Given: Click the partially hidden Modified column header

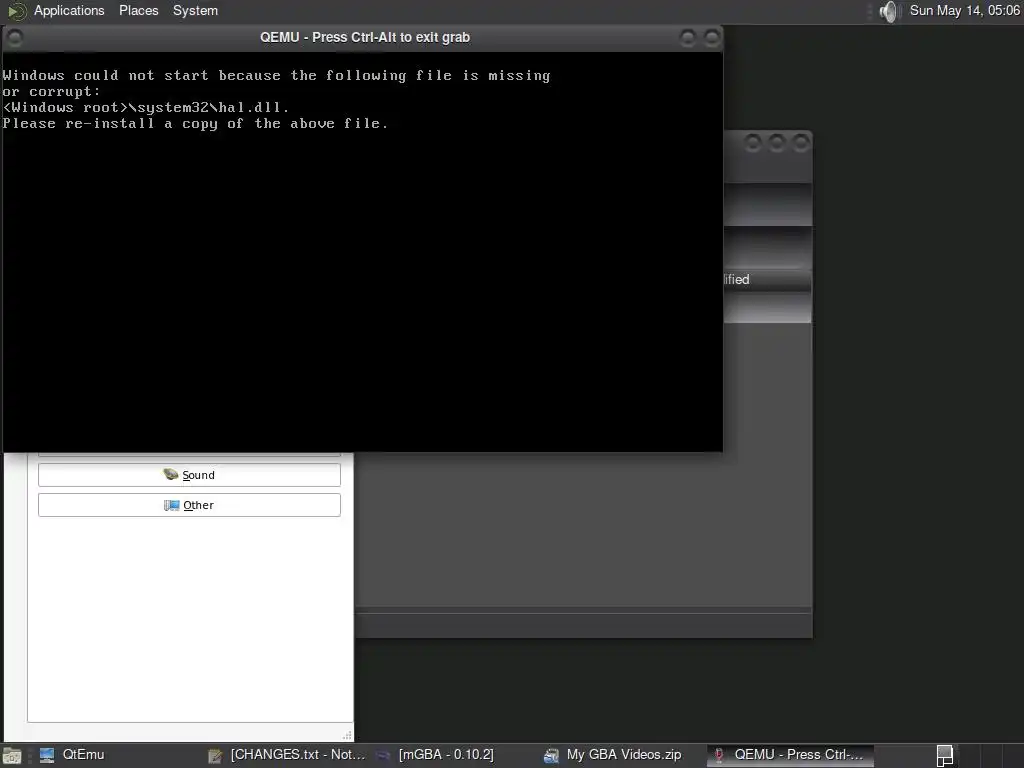Looking at the screenshot, I should point(768,280).
